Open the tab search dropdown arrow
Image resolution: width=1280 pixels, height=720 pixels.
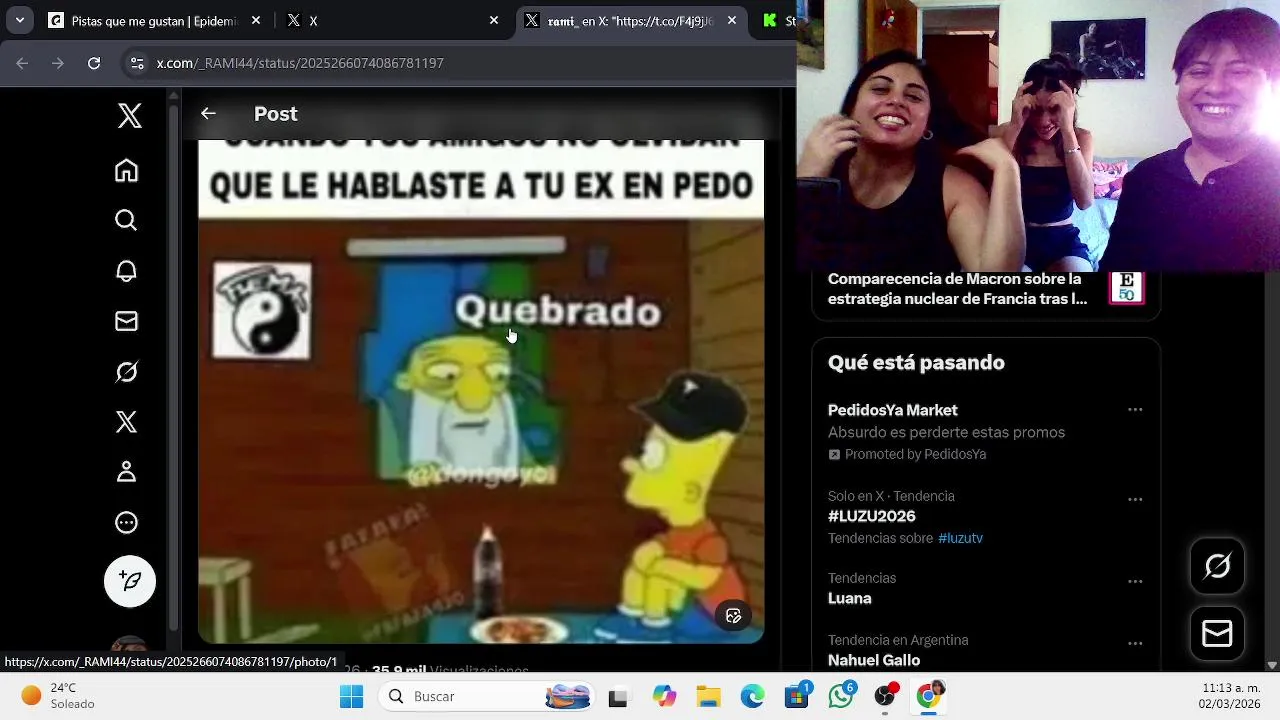click(20, 20)
